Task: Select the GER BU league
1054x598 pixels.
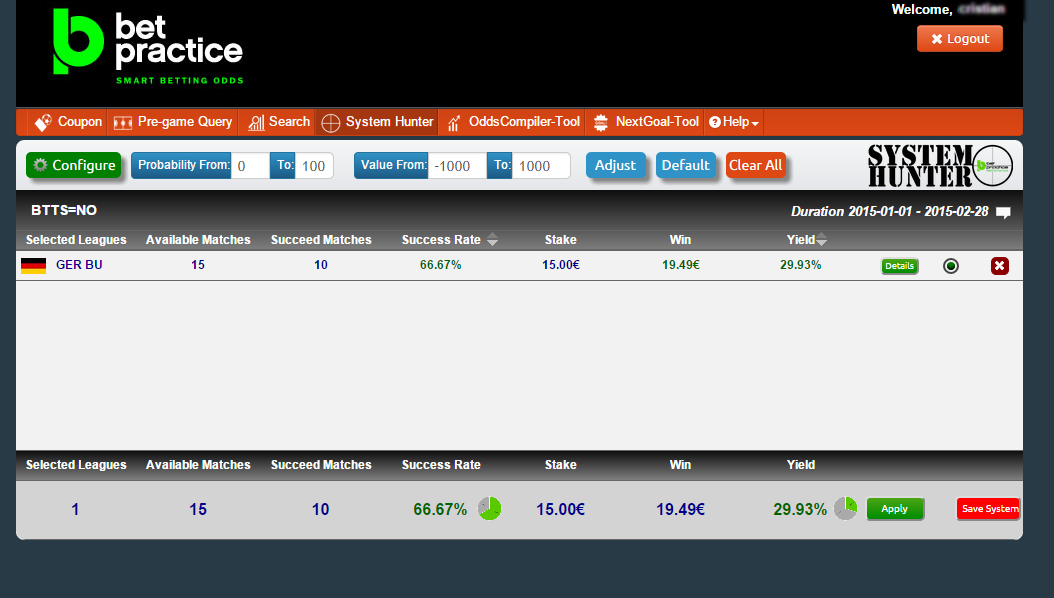Action: 79,265
